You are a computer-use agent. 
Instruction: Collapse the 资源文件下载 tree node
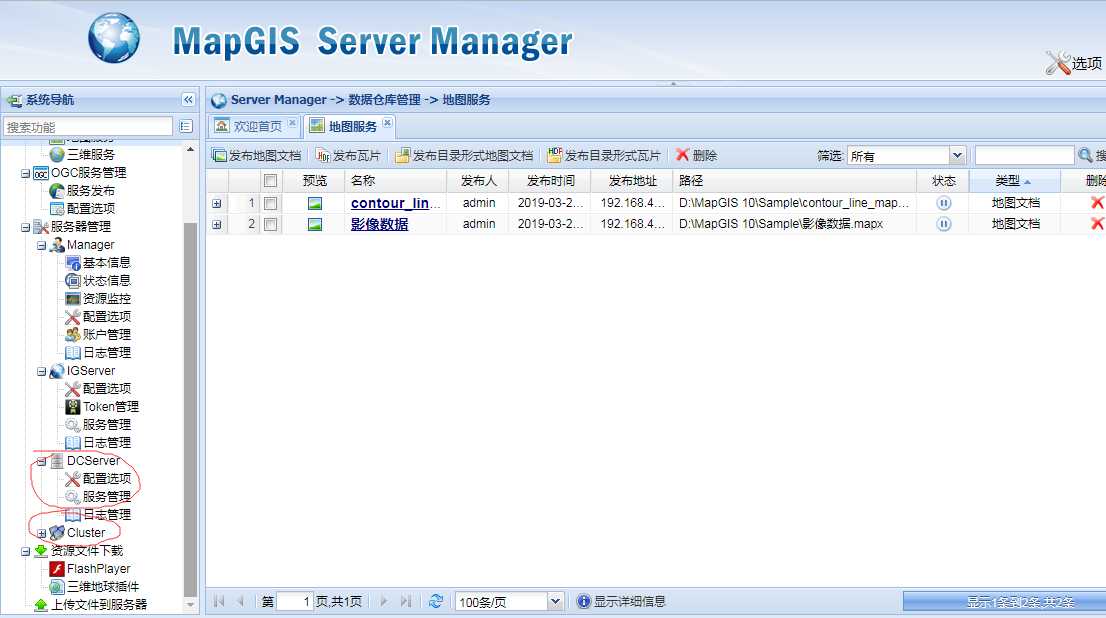tap(25, 551)
